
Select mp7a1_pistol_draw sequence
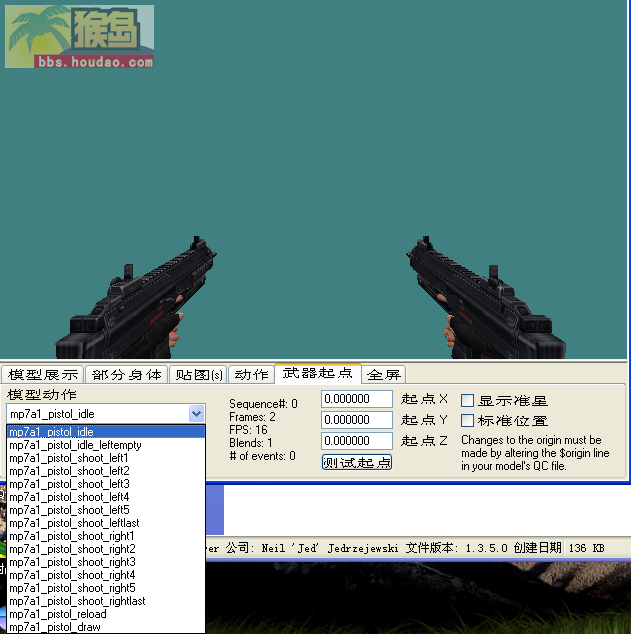106,627
